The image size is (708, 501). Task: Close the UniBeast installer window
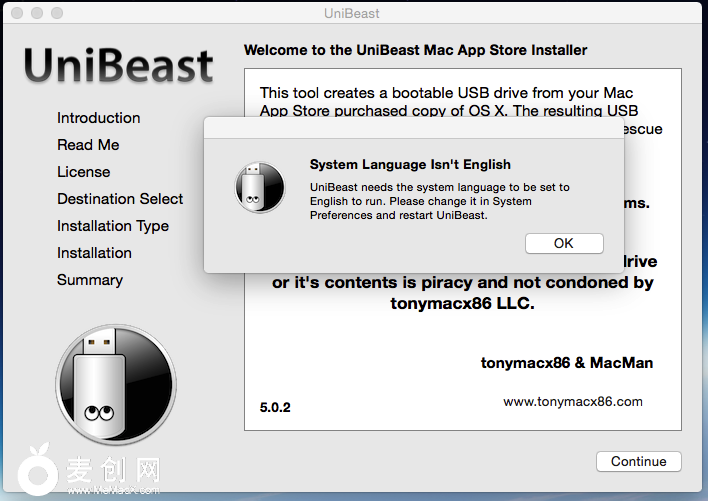point(15,14)
